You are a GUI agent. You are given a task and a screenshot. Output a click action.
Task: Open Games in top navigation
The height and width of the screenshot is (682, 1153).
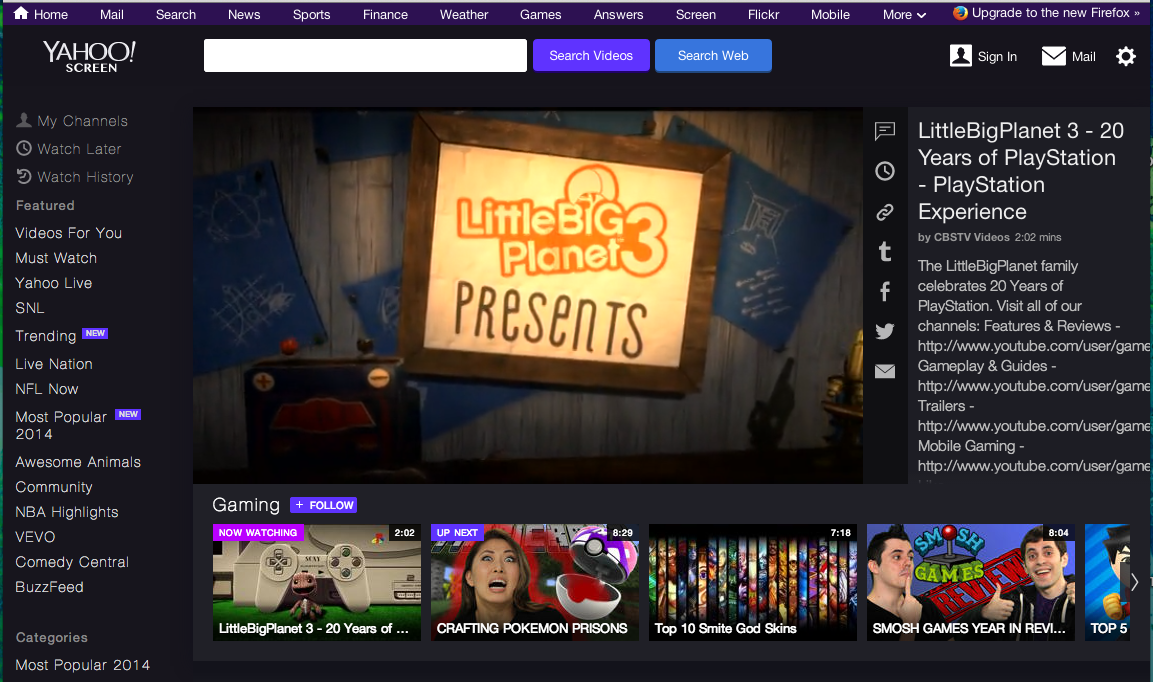(540, 15)
